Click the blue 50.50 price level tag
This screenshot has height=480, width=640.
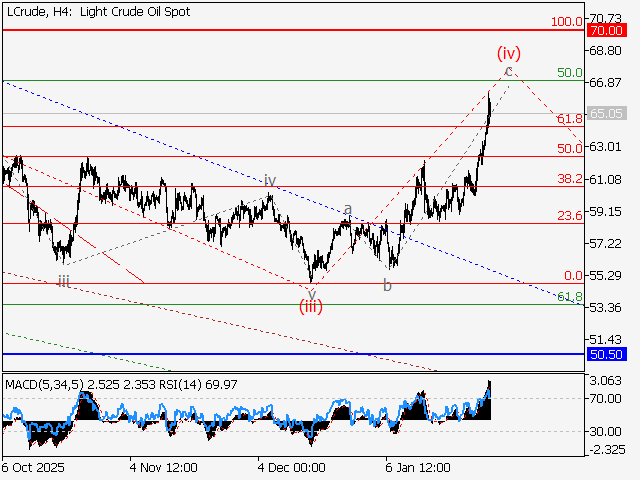point(607,354)
